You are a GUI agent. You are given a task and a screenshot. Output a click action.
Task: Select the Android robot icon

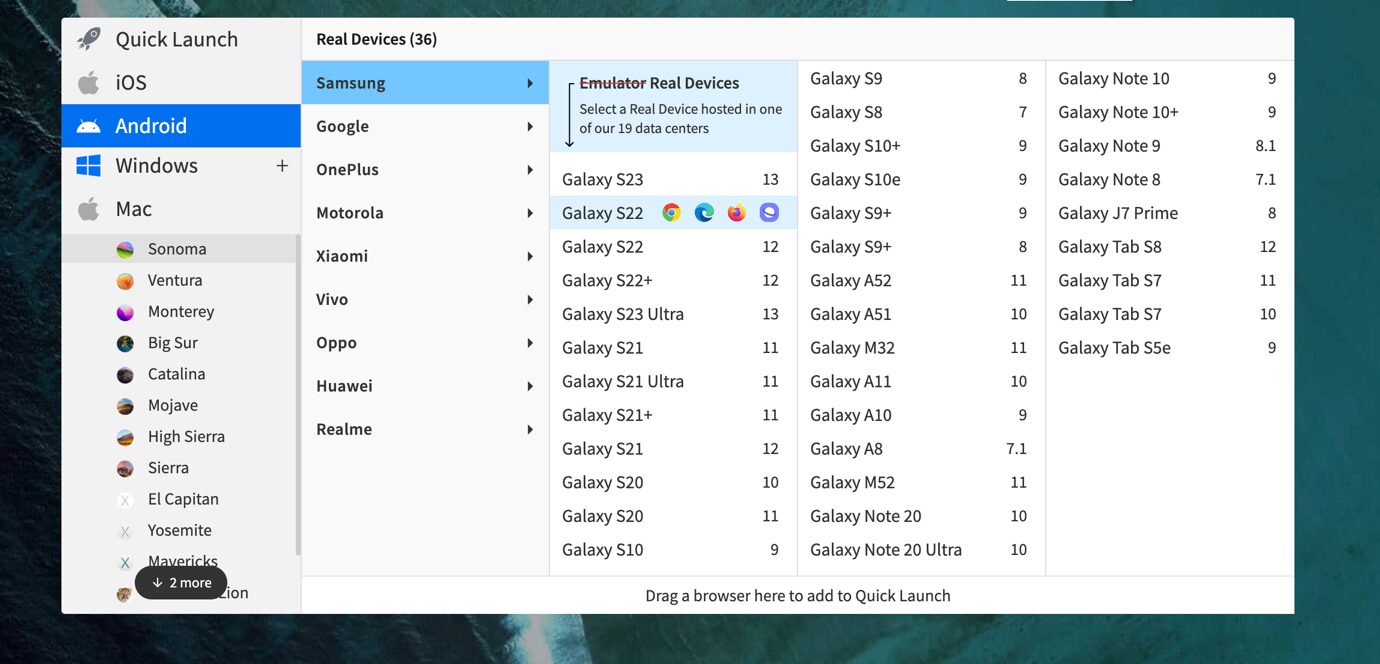pyautogui.click(x=88, y=125)
